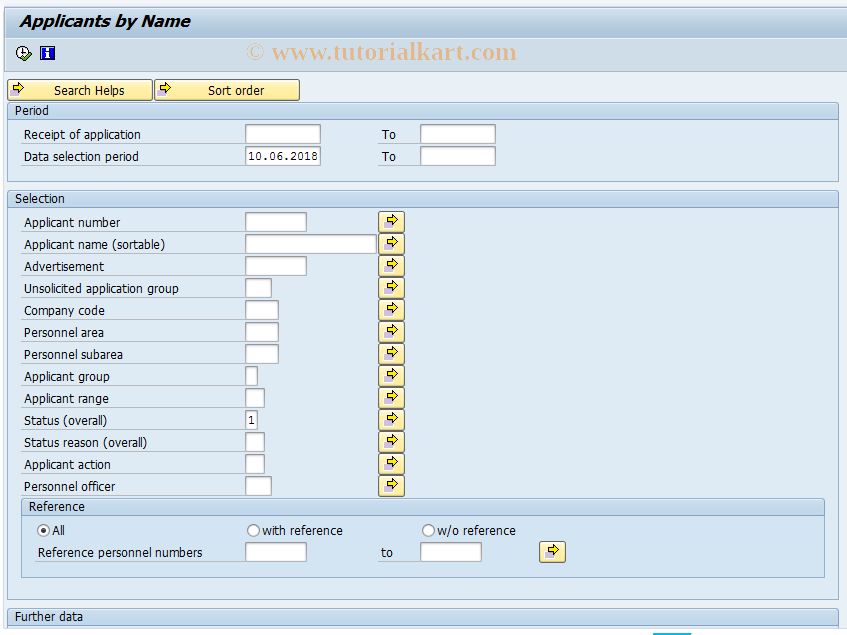The height and width of the screenshot is (635, 847).
Task: Click Data selection period field showing 10.06.2018
Action: 283,156
